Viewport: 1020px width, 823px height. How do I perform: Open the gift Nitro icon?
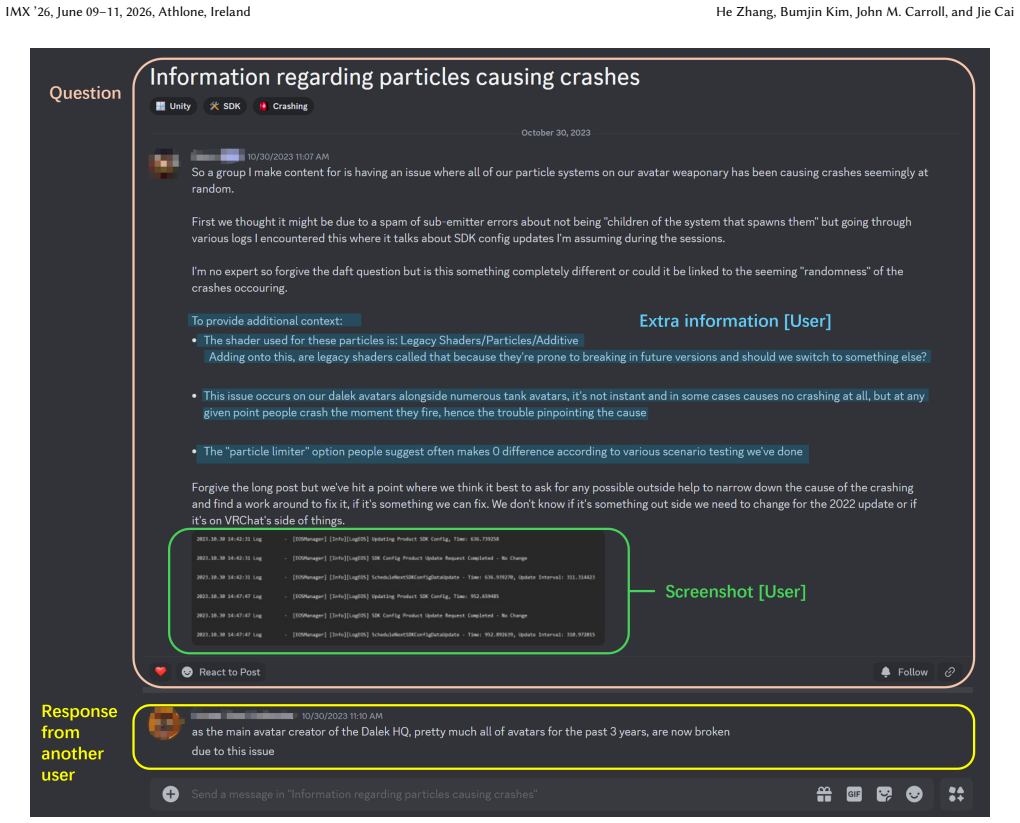(x=824, y=794)
